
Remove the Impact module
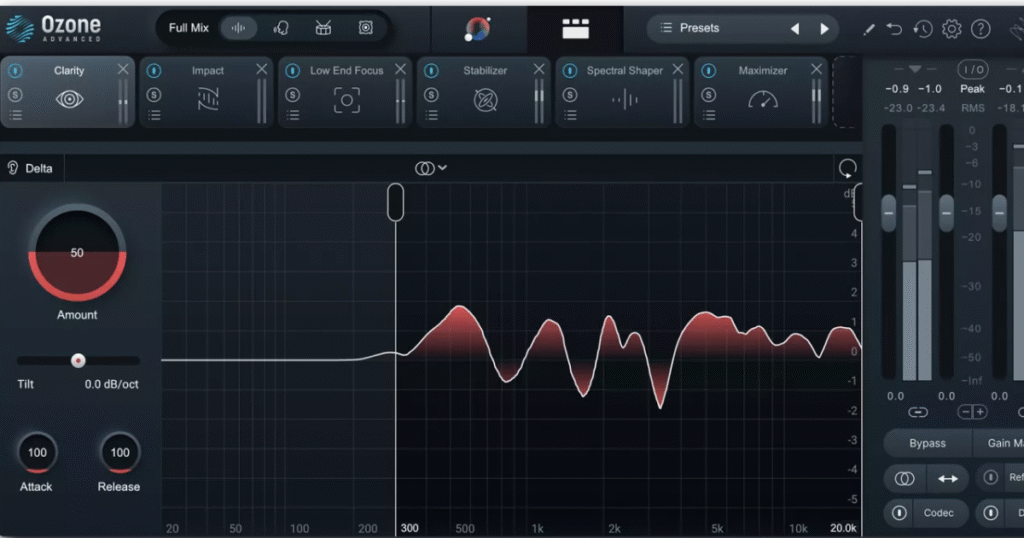[x=262, y=69]
